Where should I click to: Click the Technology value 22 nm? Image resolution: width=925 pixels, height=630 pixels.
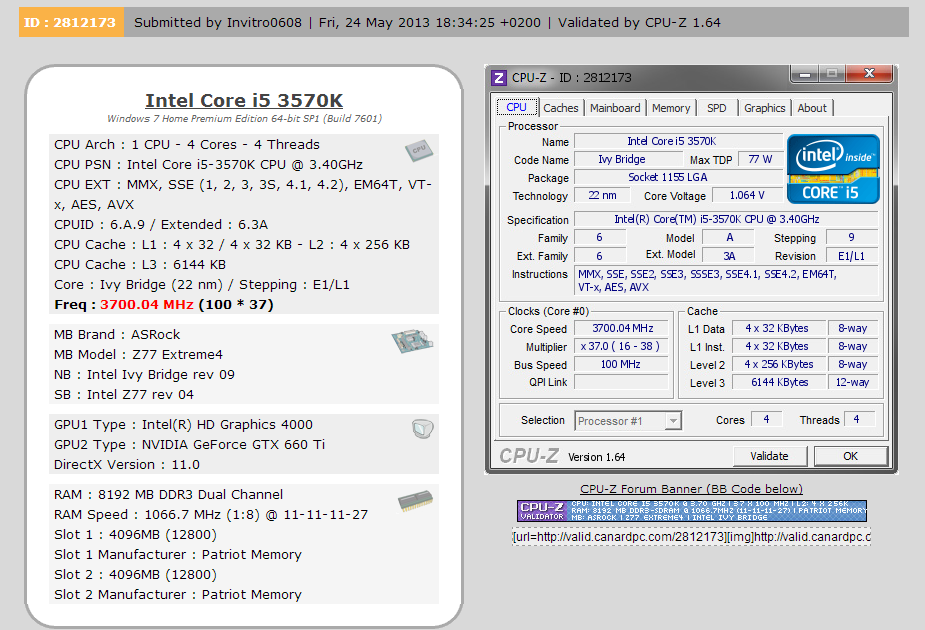602,195
